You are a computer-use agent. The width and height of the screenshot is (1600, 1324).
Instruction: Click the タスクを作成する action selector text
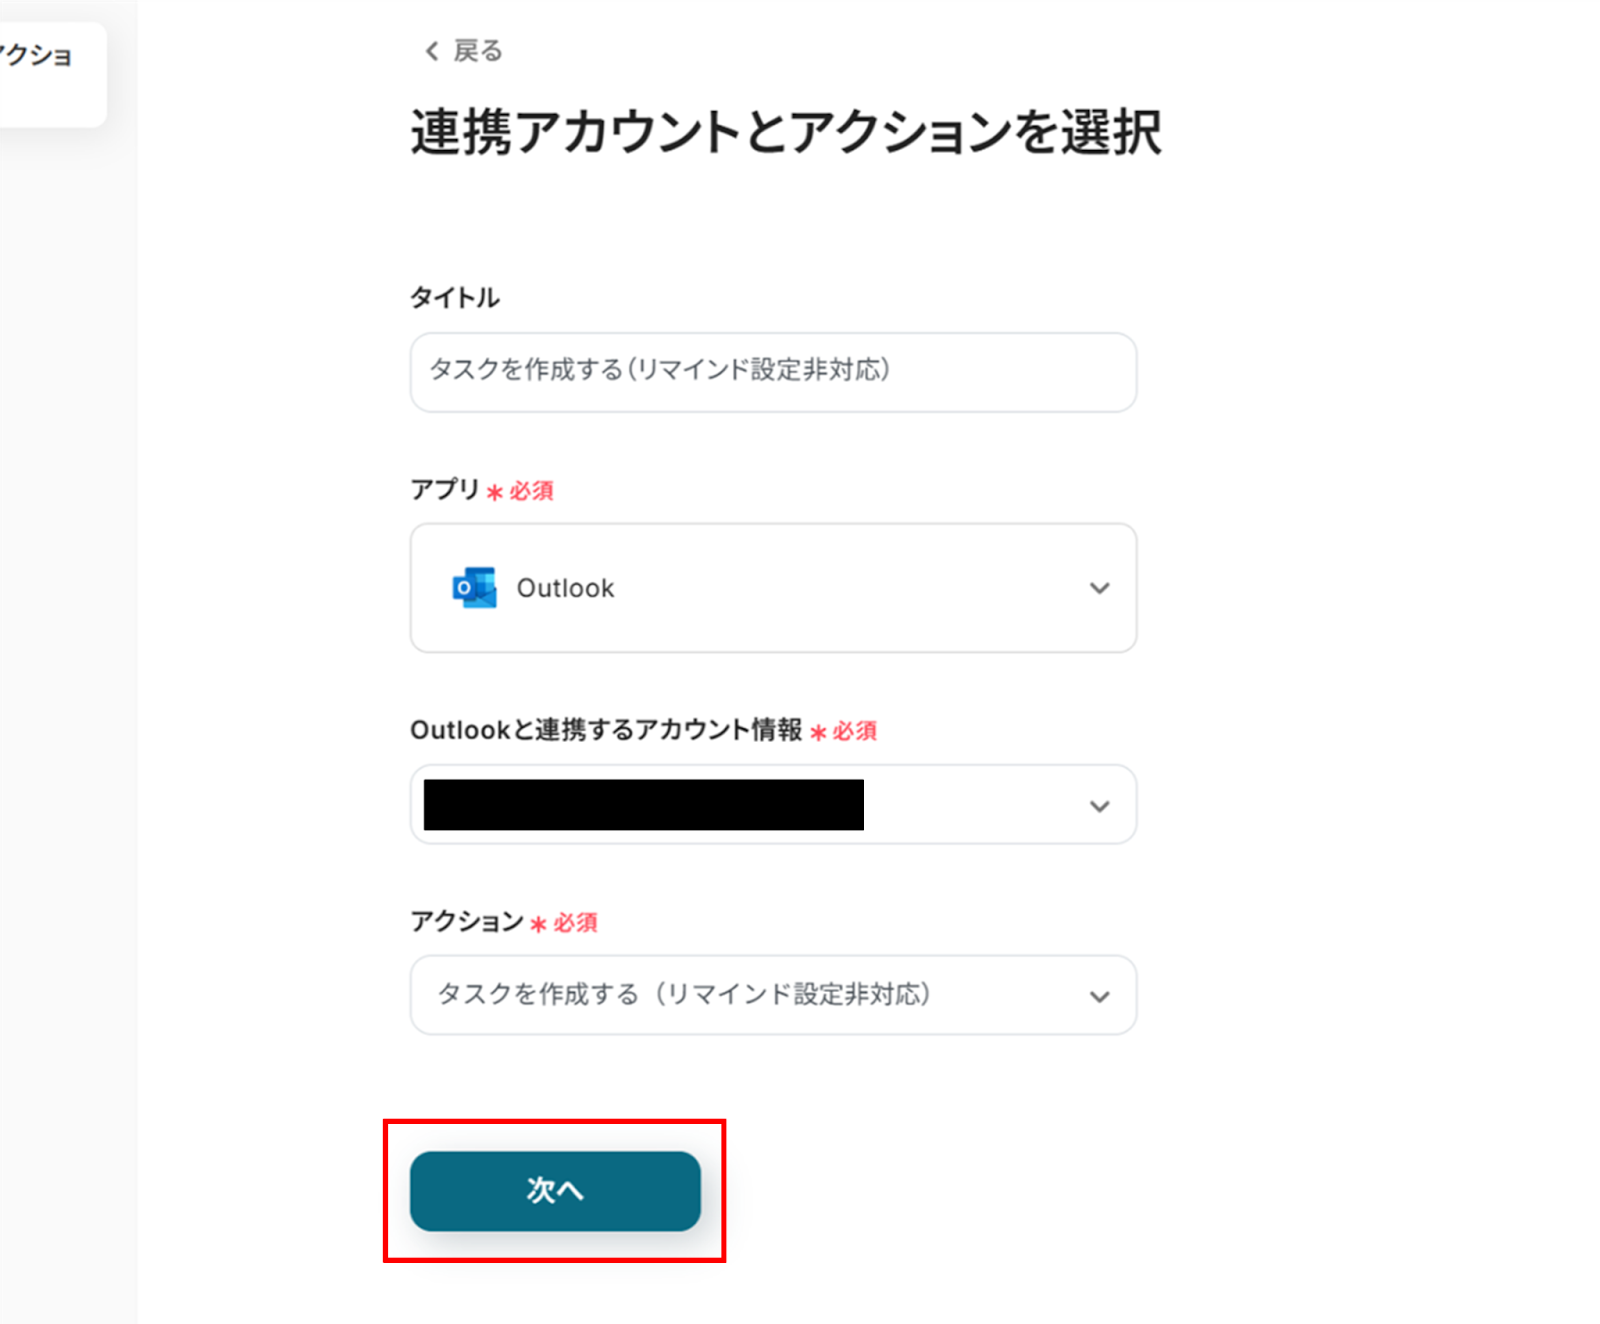tap(684, 994)
